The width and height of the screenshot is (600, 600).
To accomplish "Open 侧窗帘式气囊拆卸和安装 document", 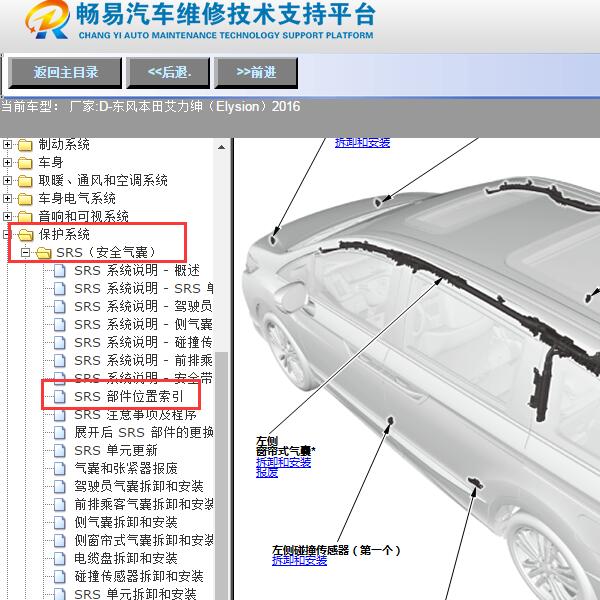I will coord(143,540).
